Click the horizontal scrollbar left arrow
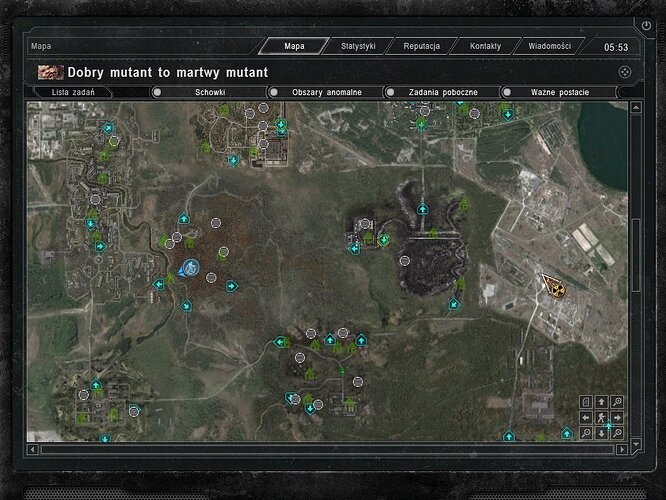The height and width of the screenshot is (500, 666). (x=33, y=449)
